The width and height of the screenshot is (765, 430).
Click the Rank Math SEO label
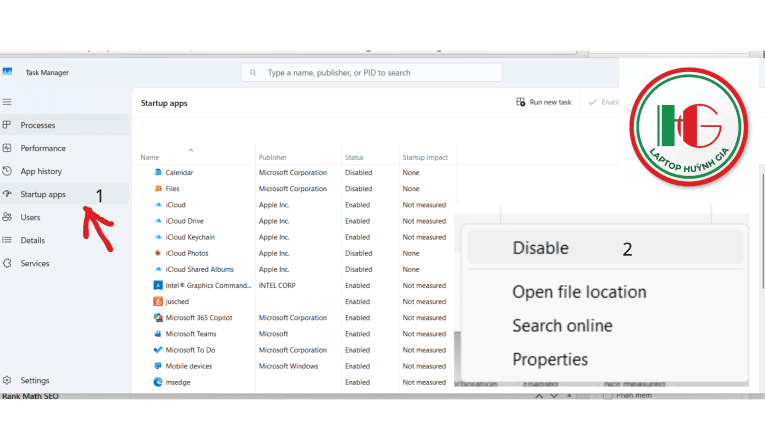tap(30, 396)
